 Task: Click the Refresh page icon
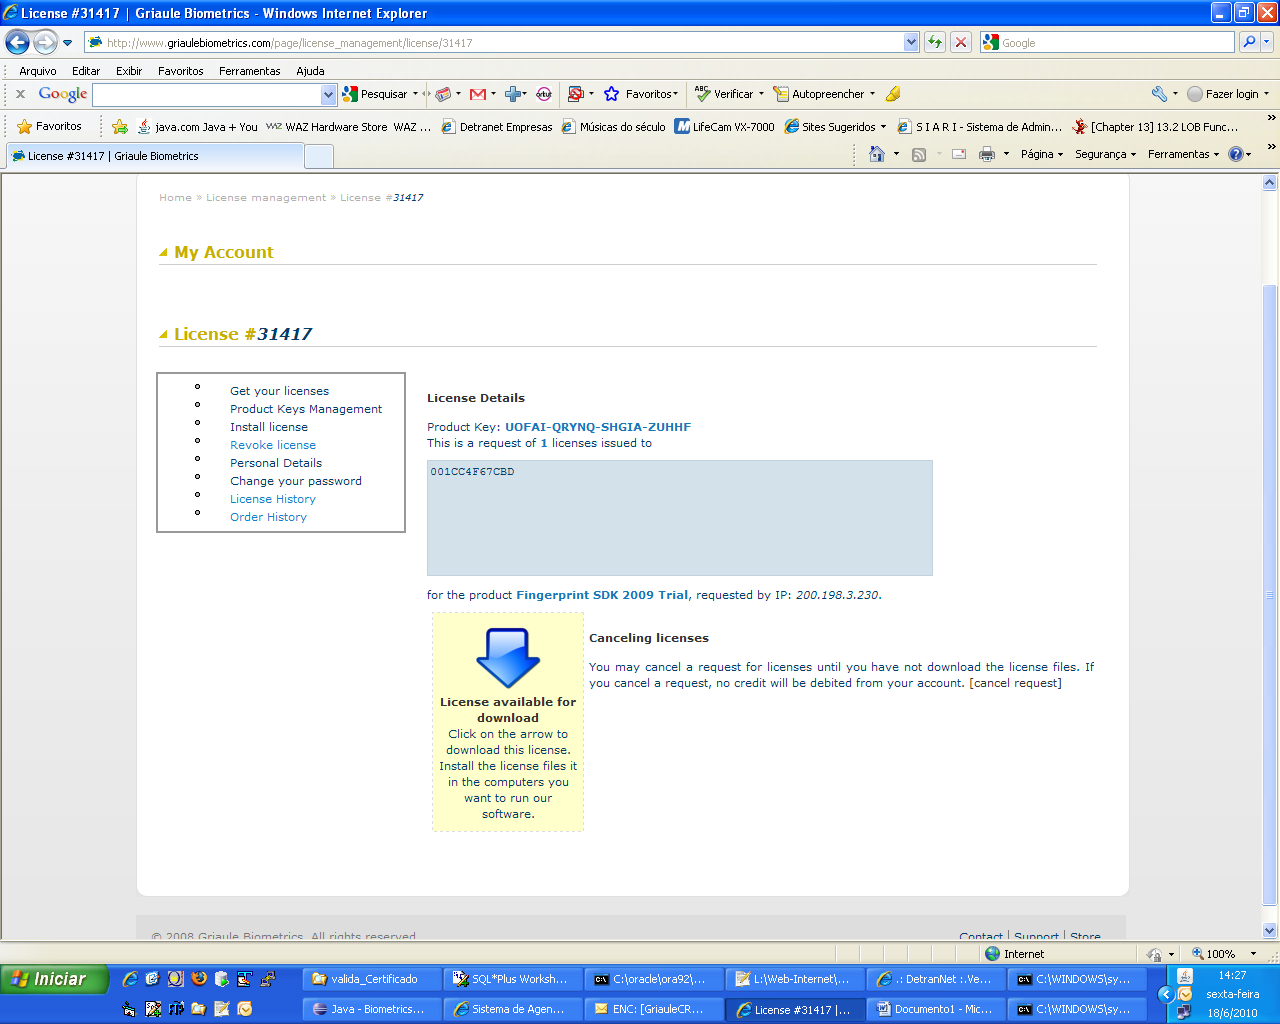point(935,42)
